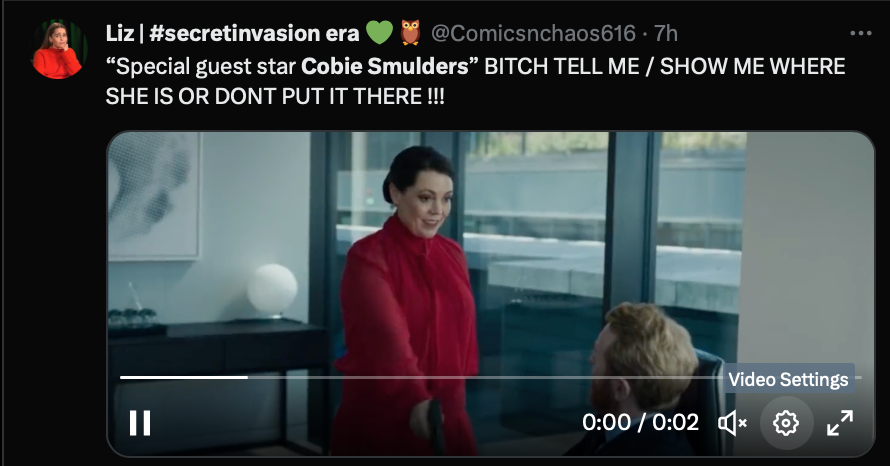Screen dimensions: 890x466
Task: Click the Video Settings tooltip label
Action: pos(788,379)
